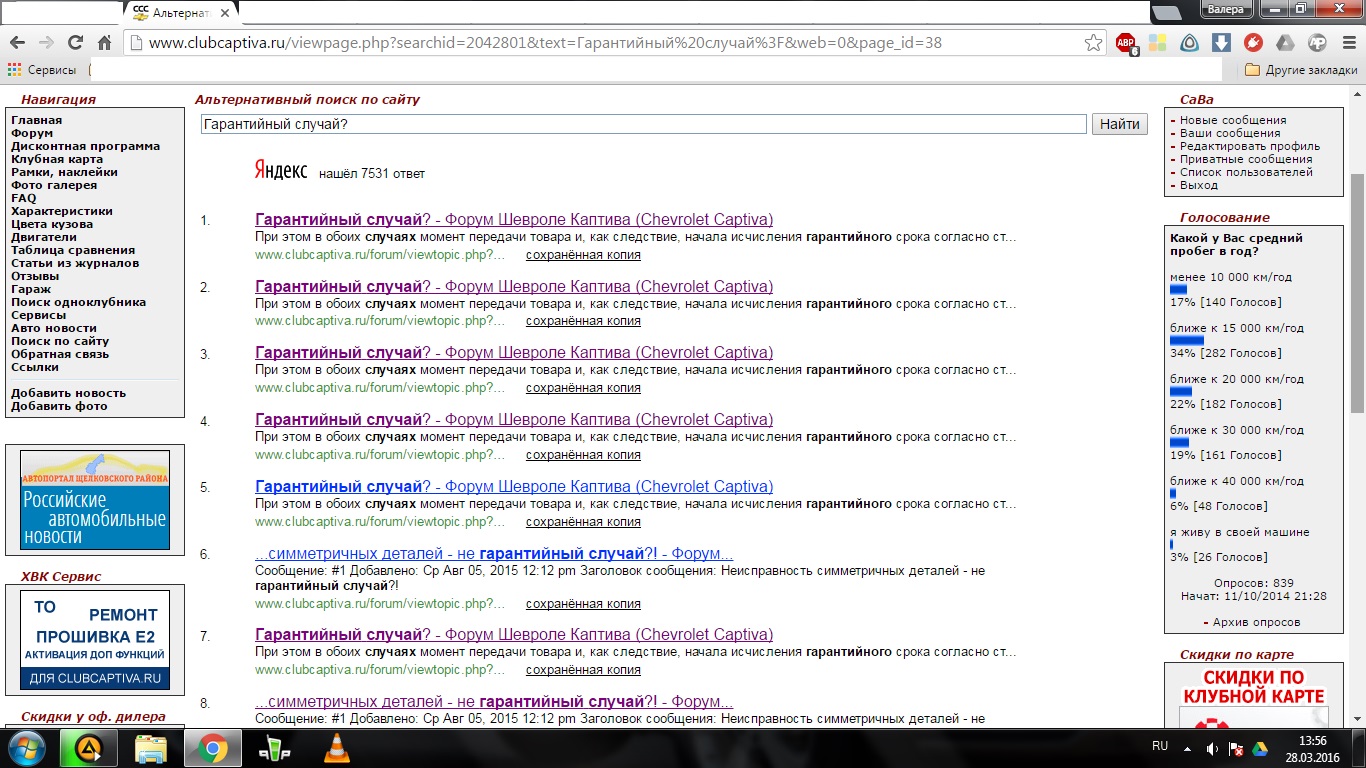
Task: Open Новые сообщения in user panel
Action: (1233, 120)
